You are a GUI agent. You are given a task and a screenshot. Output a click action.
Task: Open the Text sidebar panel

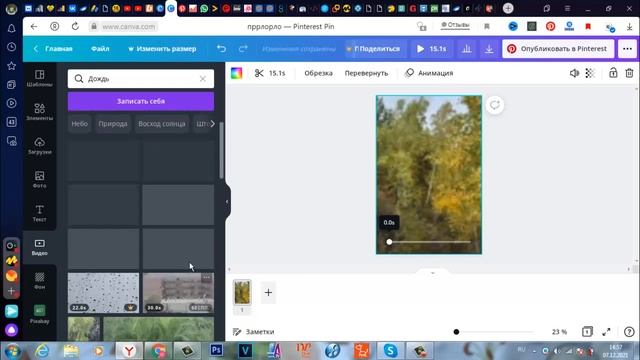tap(40, 213)
